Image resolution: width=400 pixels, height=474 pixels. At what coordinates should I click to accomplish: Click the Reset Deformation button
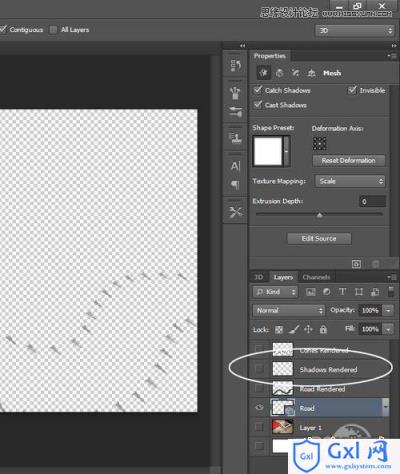[348, 160]
